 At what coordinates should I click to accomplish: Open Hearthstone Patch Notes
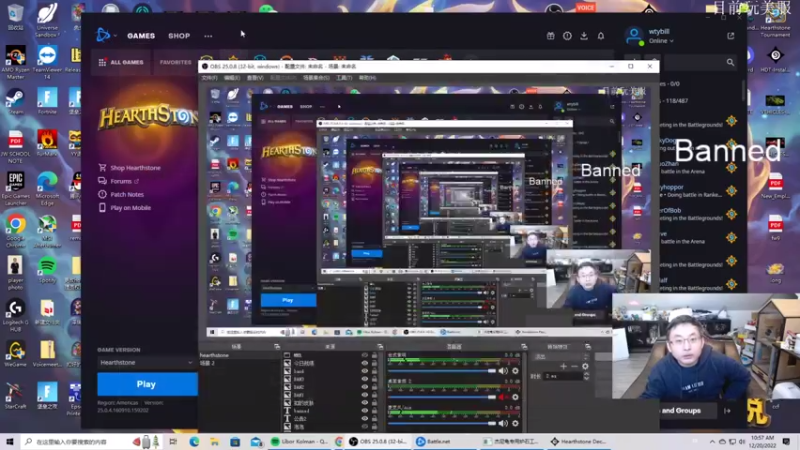[x=121, y=194]
